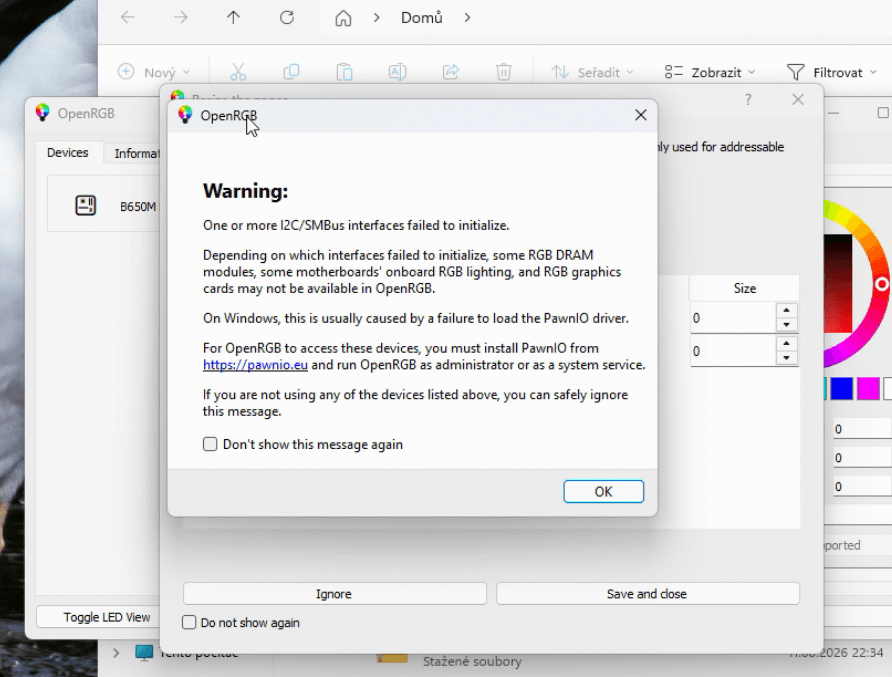Click the bottom color value field showing 0

(x=862, y=486)
